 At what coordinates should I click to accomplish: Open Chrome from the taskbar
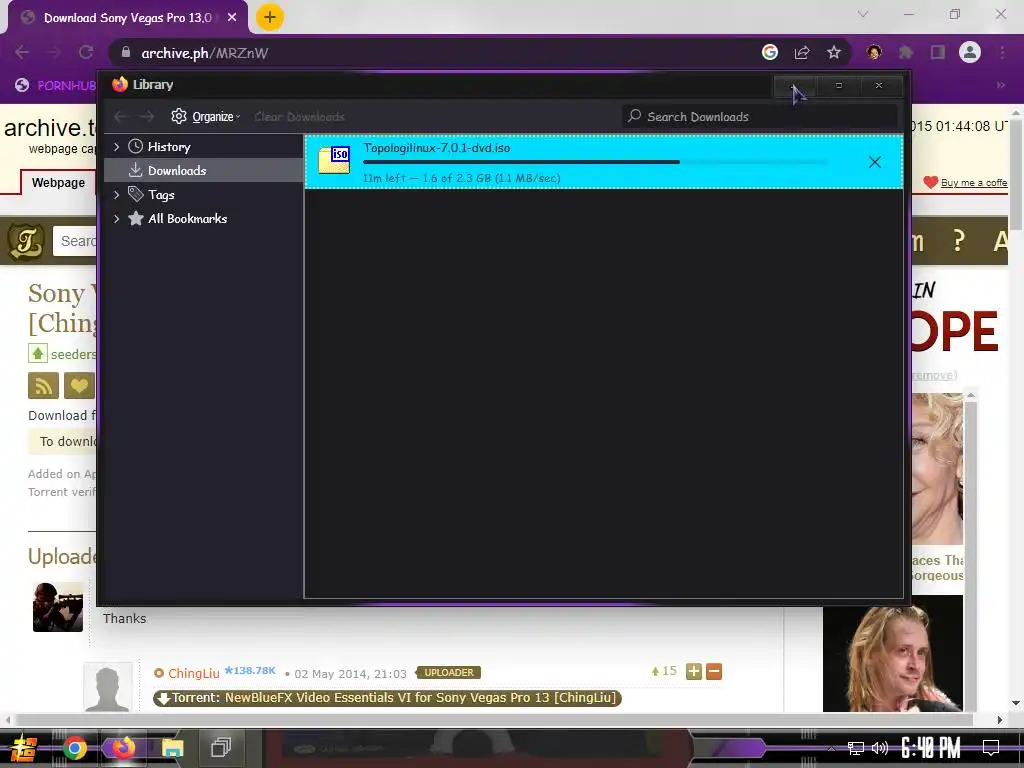(x=74, y=748)
